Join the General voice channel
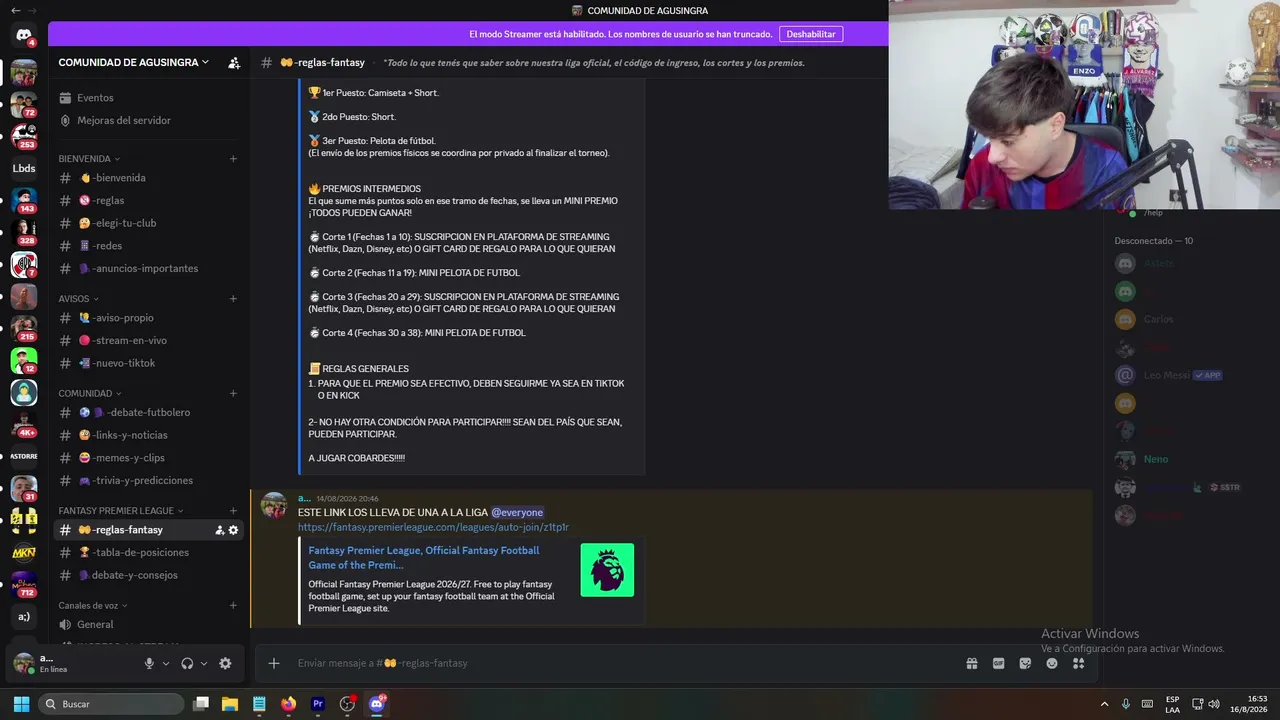Viewport: 1280px width, 720px height. (x=148, y=625)
